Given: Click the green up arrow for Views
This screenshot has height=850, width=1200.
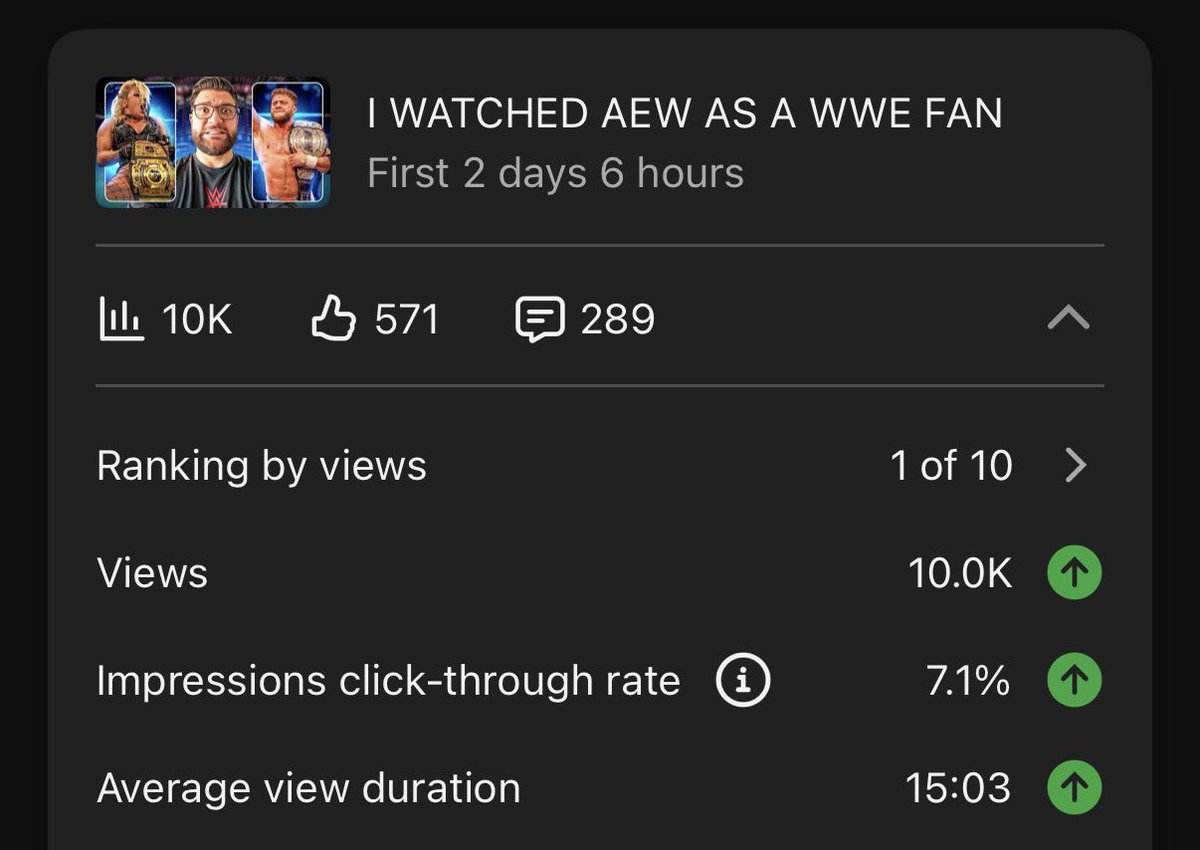Looking at the screenshot, I should point(1074,573).
